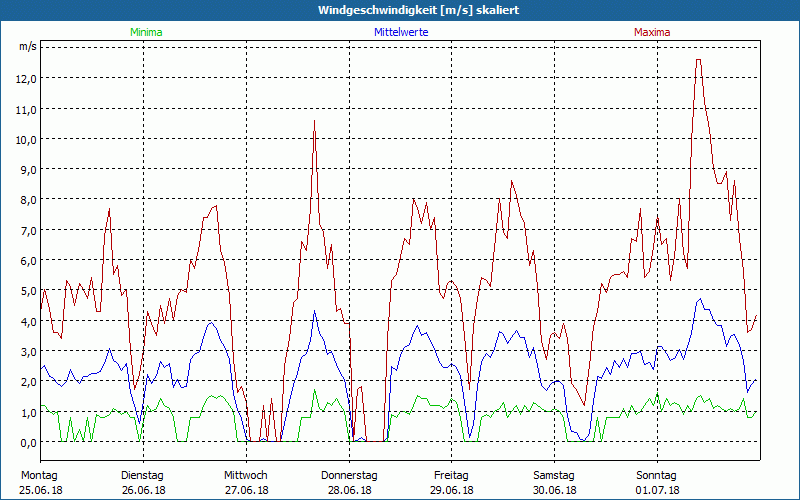Click the 5,0 y-axis value
This screenshot has width=800, height=500.
pos(30,291)
